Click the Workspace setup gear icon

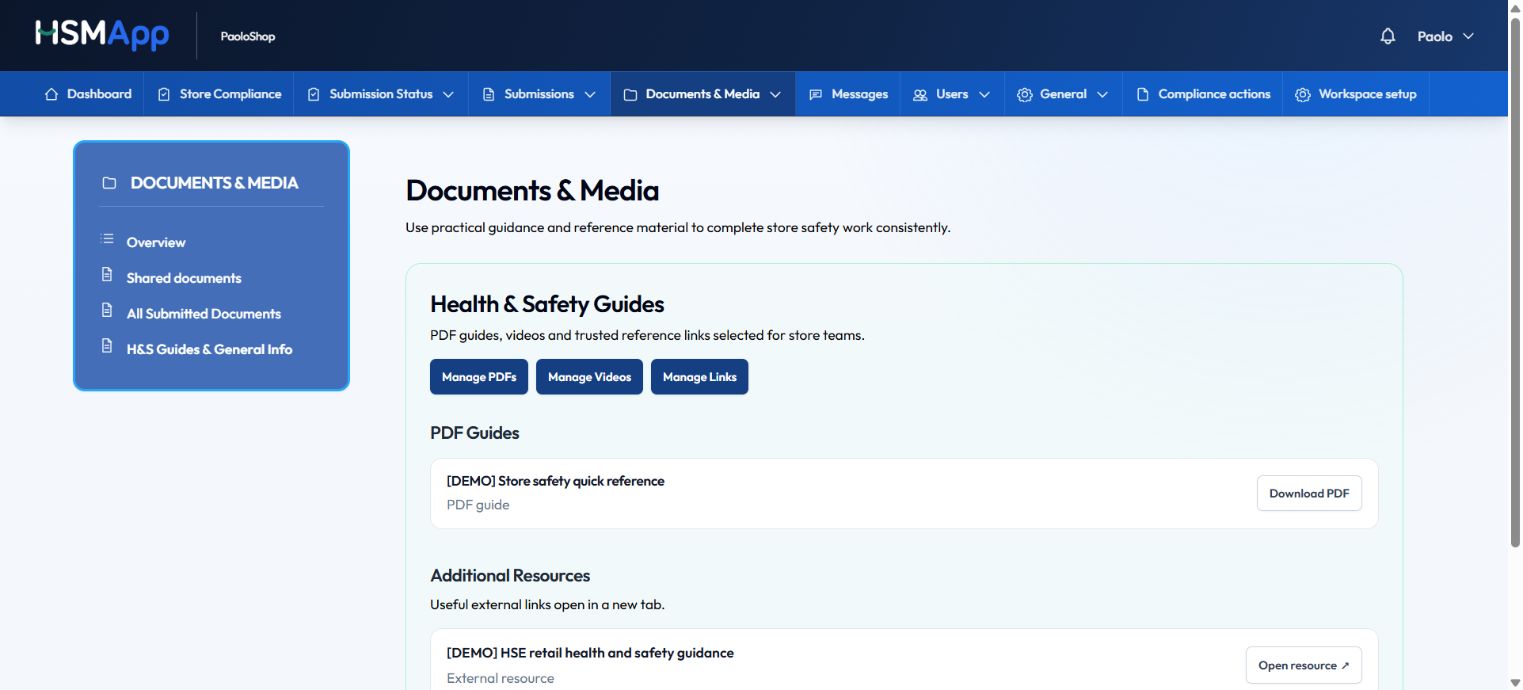pyautogui.click(x=1303, y=94)
